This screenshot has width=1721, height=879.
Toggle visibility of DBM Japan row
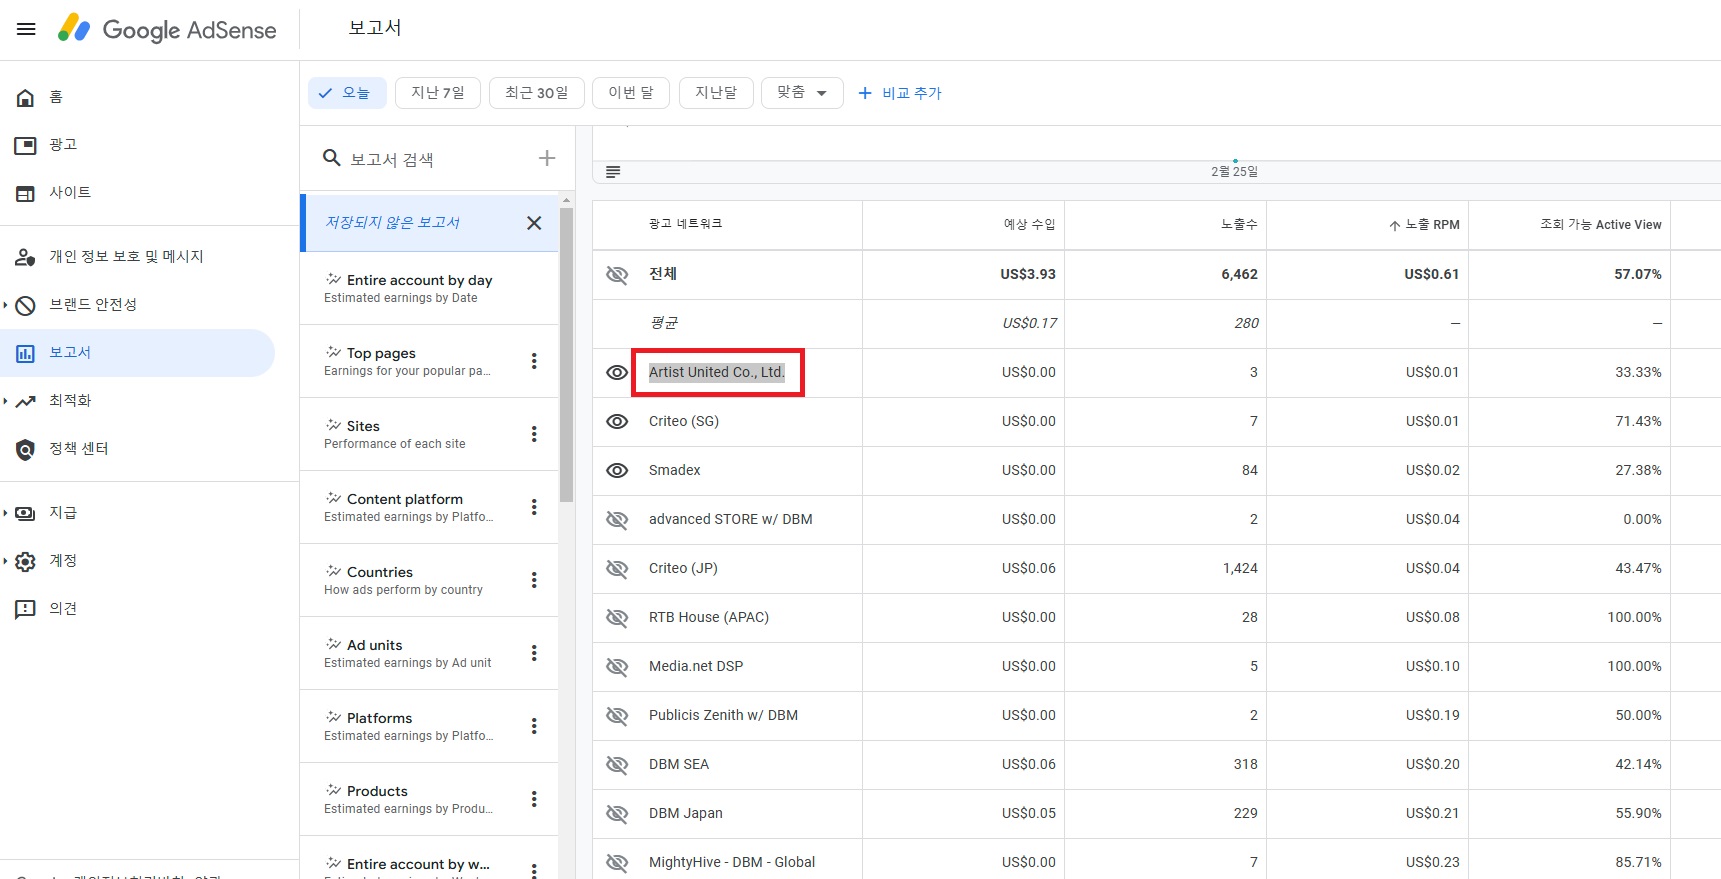click(617, 813)
